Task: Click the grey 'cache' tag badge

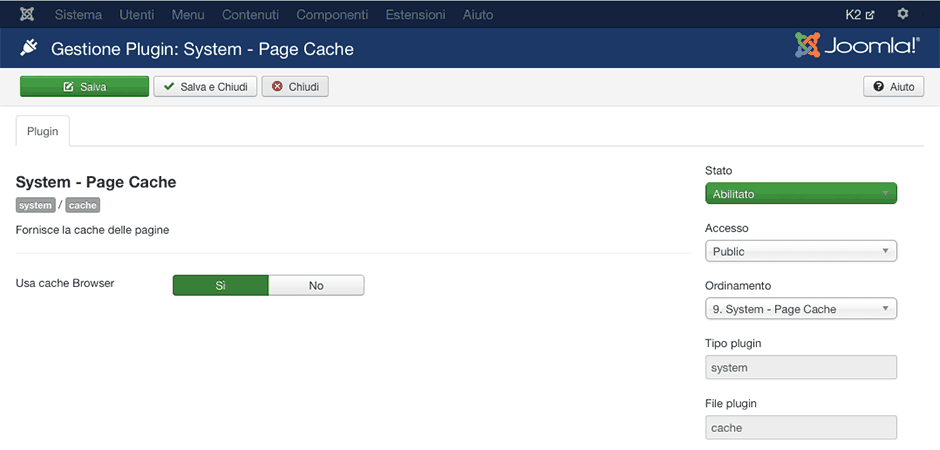Action: pos(83,205)
